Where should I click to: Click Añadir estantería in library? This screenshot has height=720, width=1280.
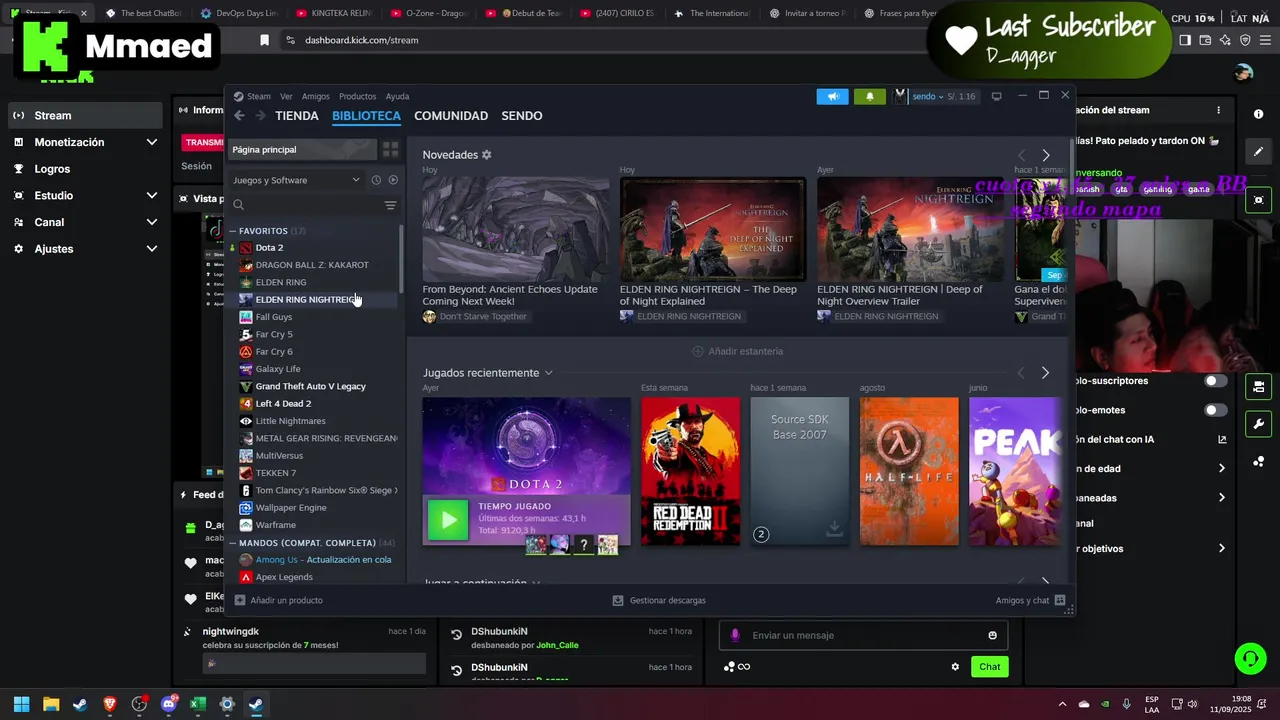tap(737, 351)
